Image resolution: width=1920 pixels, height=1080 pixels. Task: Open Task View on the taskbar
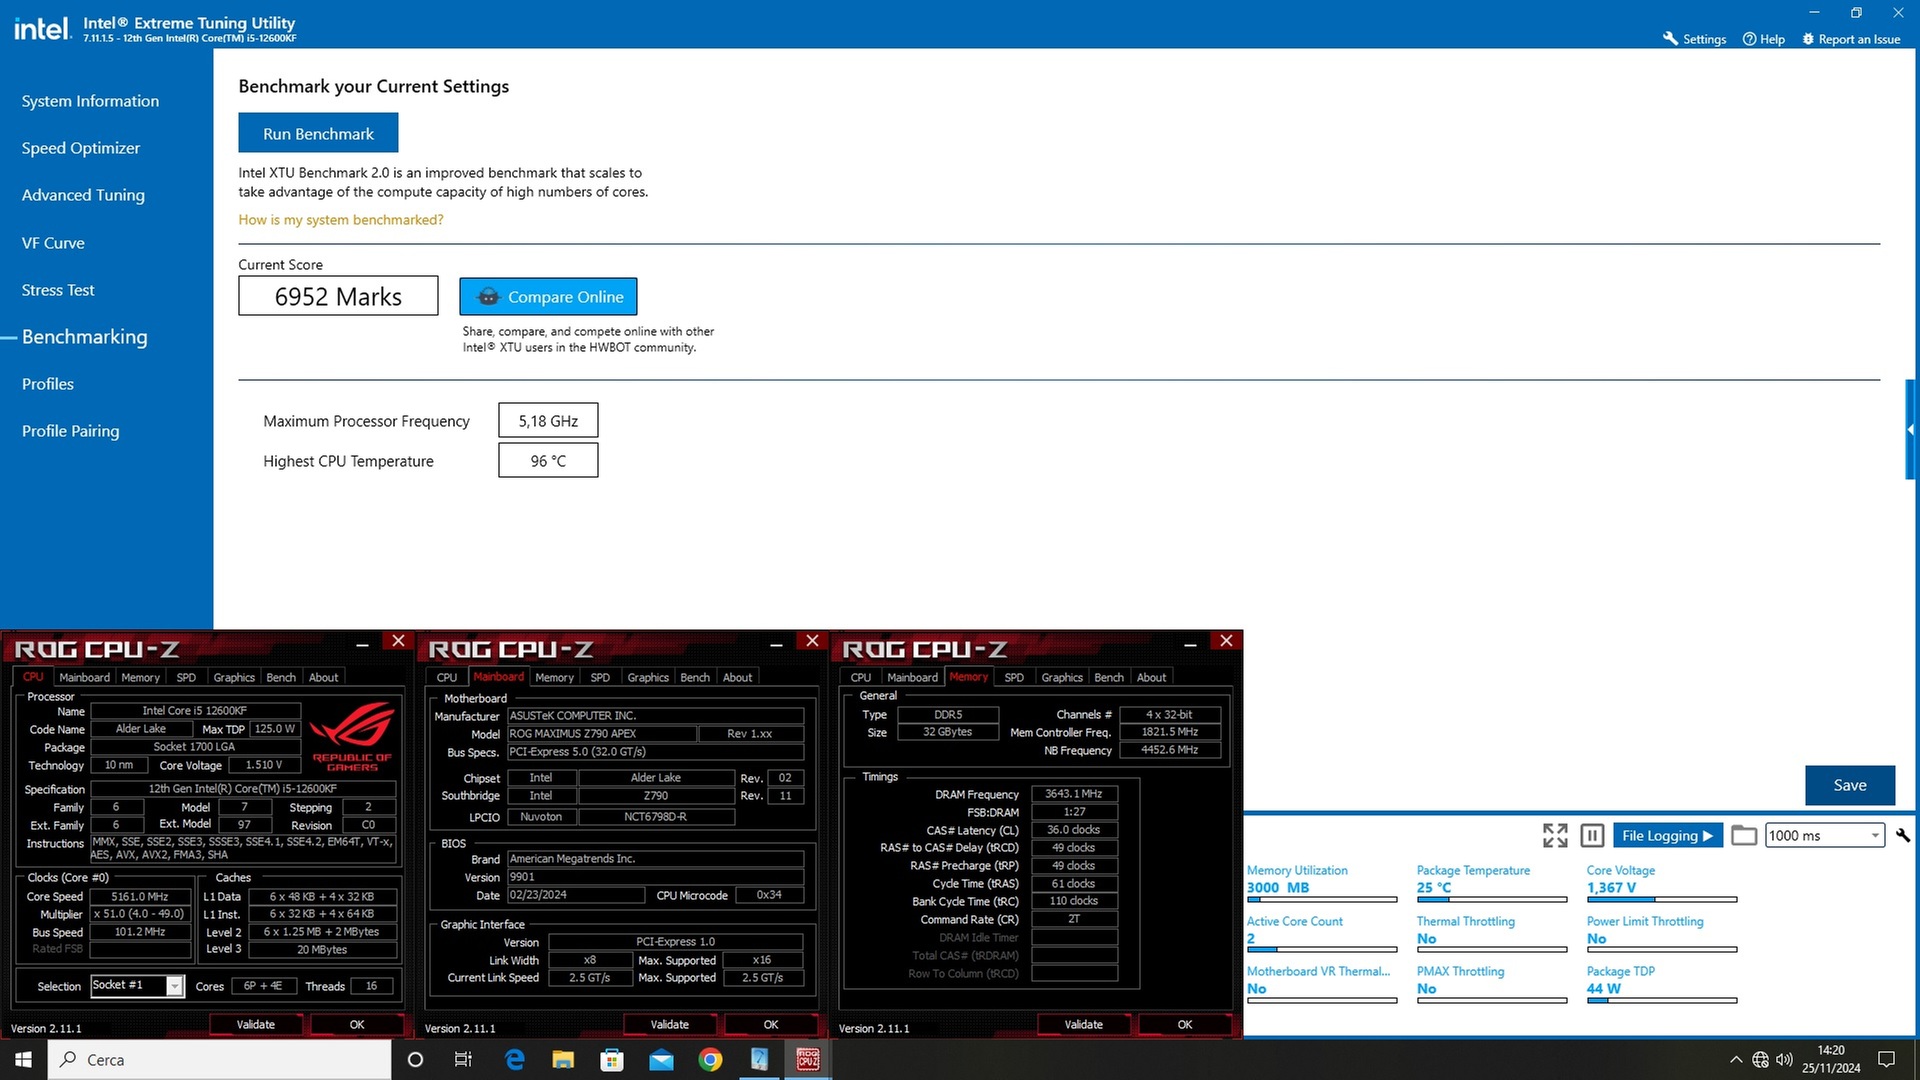tap(463, 1059)
